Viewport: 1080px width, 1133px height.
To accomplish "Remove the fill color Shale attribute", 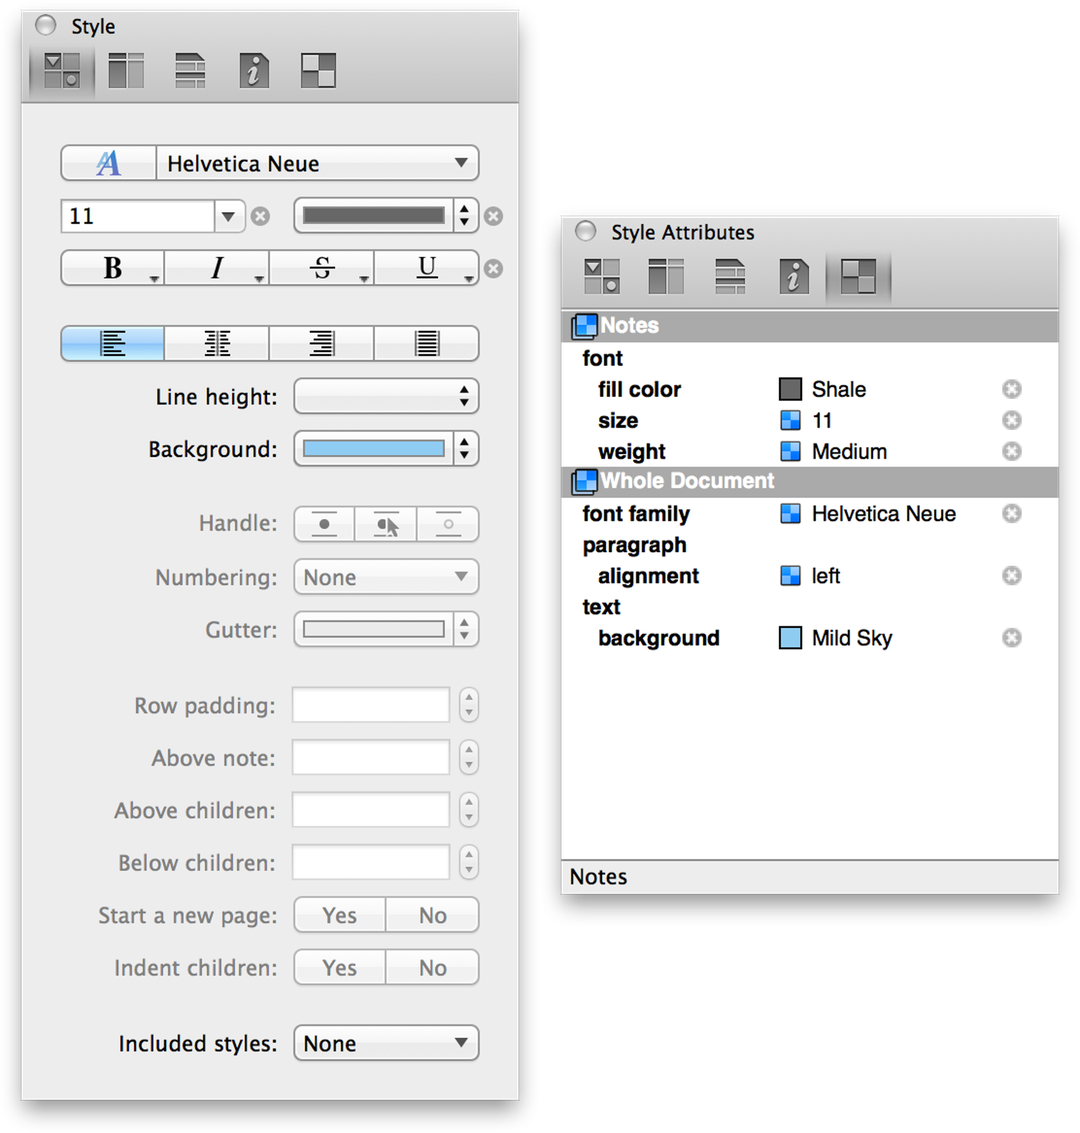I will (x=1011, y=389).
